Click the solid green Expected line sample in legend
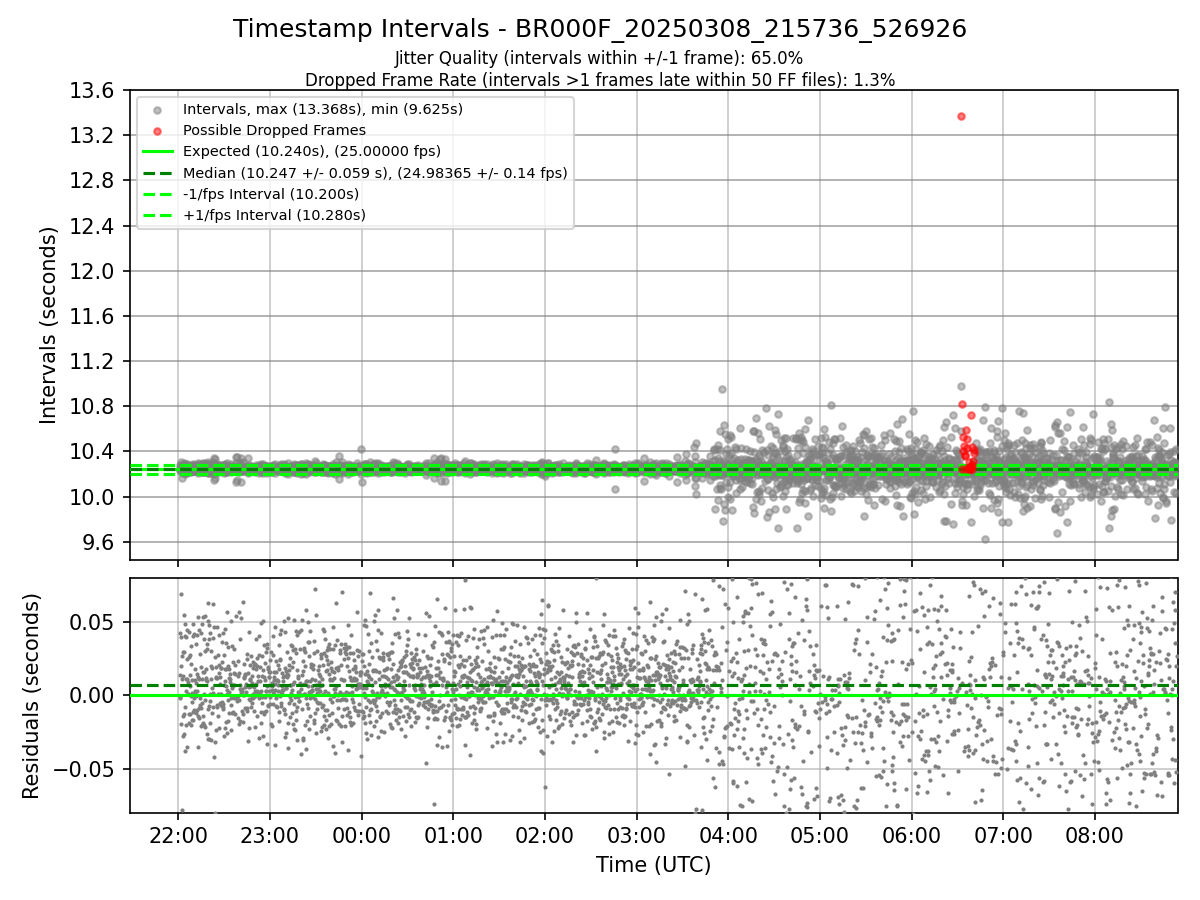1200x900 pixels. coord(158,151)
